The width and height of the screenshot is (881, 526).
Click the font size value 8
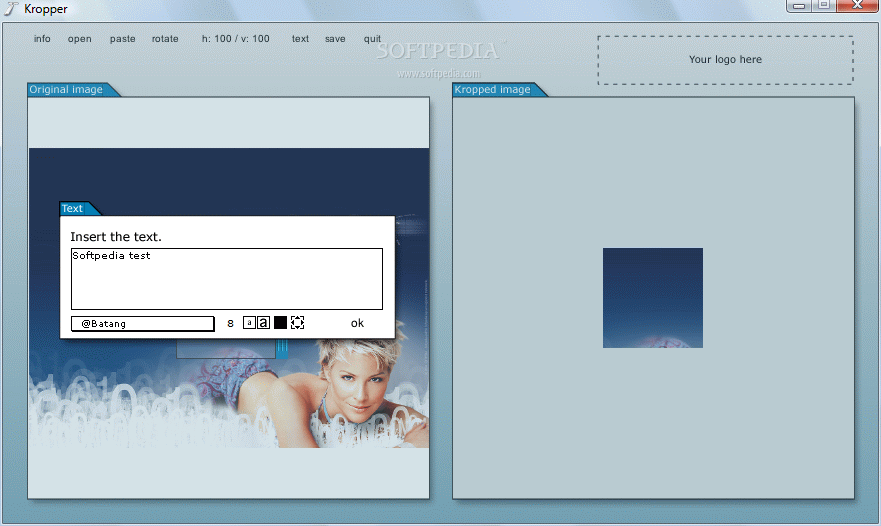click(x=230, y=324)
